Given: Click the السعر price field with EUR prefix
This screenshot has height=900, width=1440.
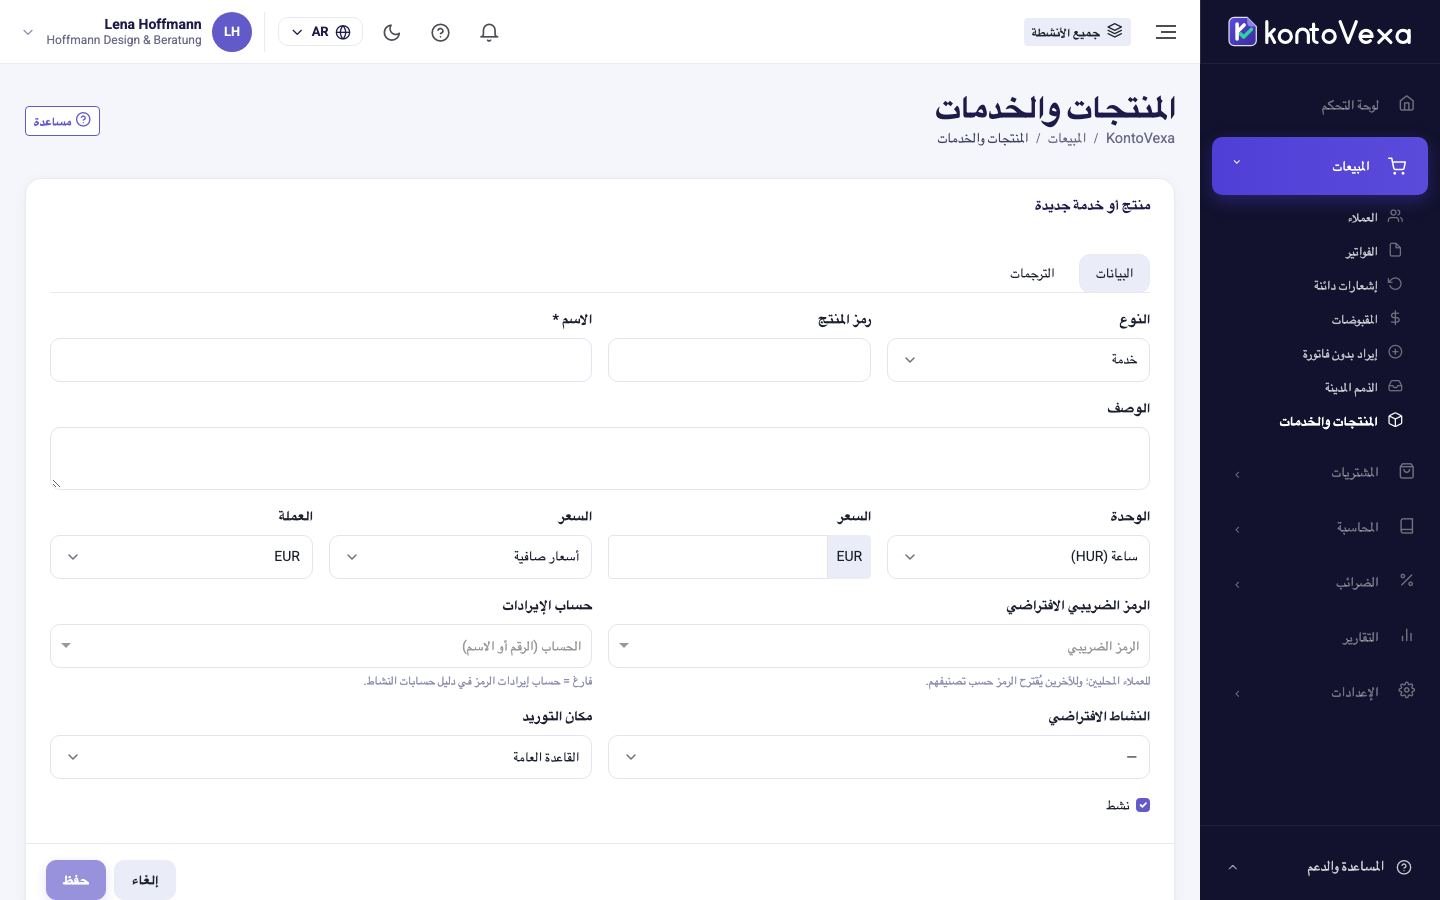Looking at the screenshot, I should [717, 556].
